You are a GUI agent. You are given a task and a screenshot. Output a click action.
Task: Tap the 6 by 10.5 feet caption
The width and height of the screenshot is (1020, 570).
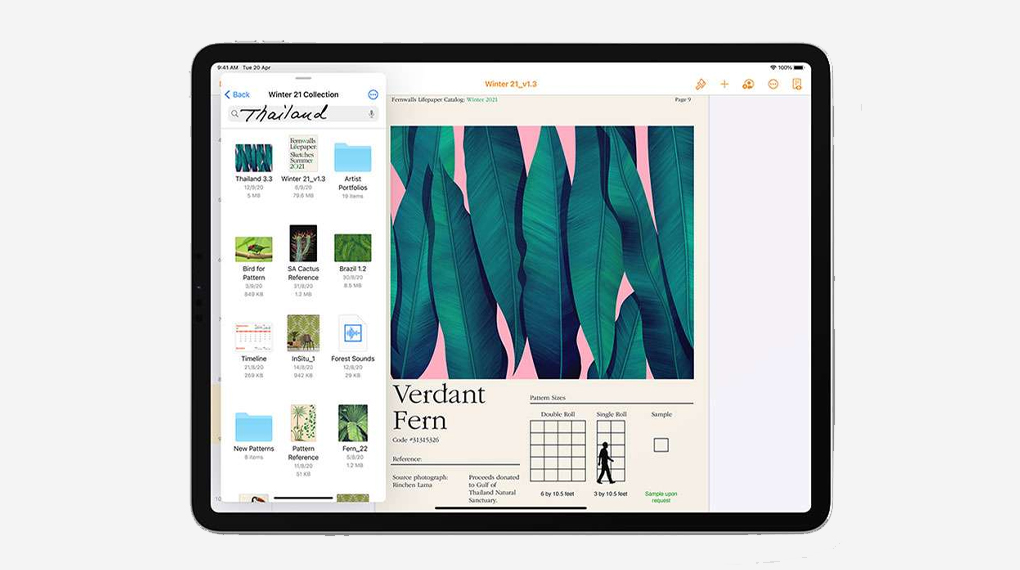(557, 494)
